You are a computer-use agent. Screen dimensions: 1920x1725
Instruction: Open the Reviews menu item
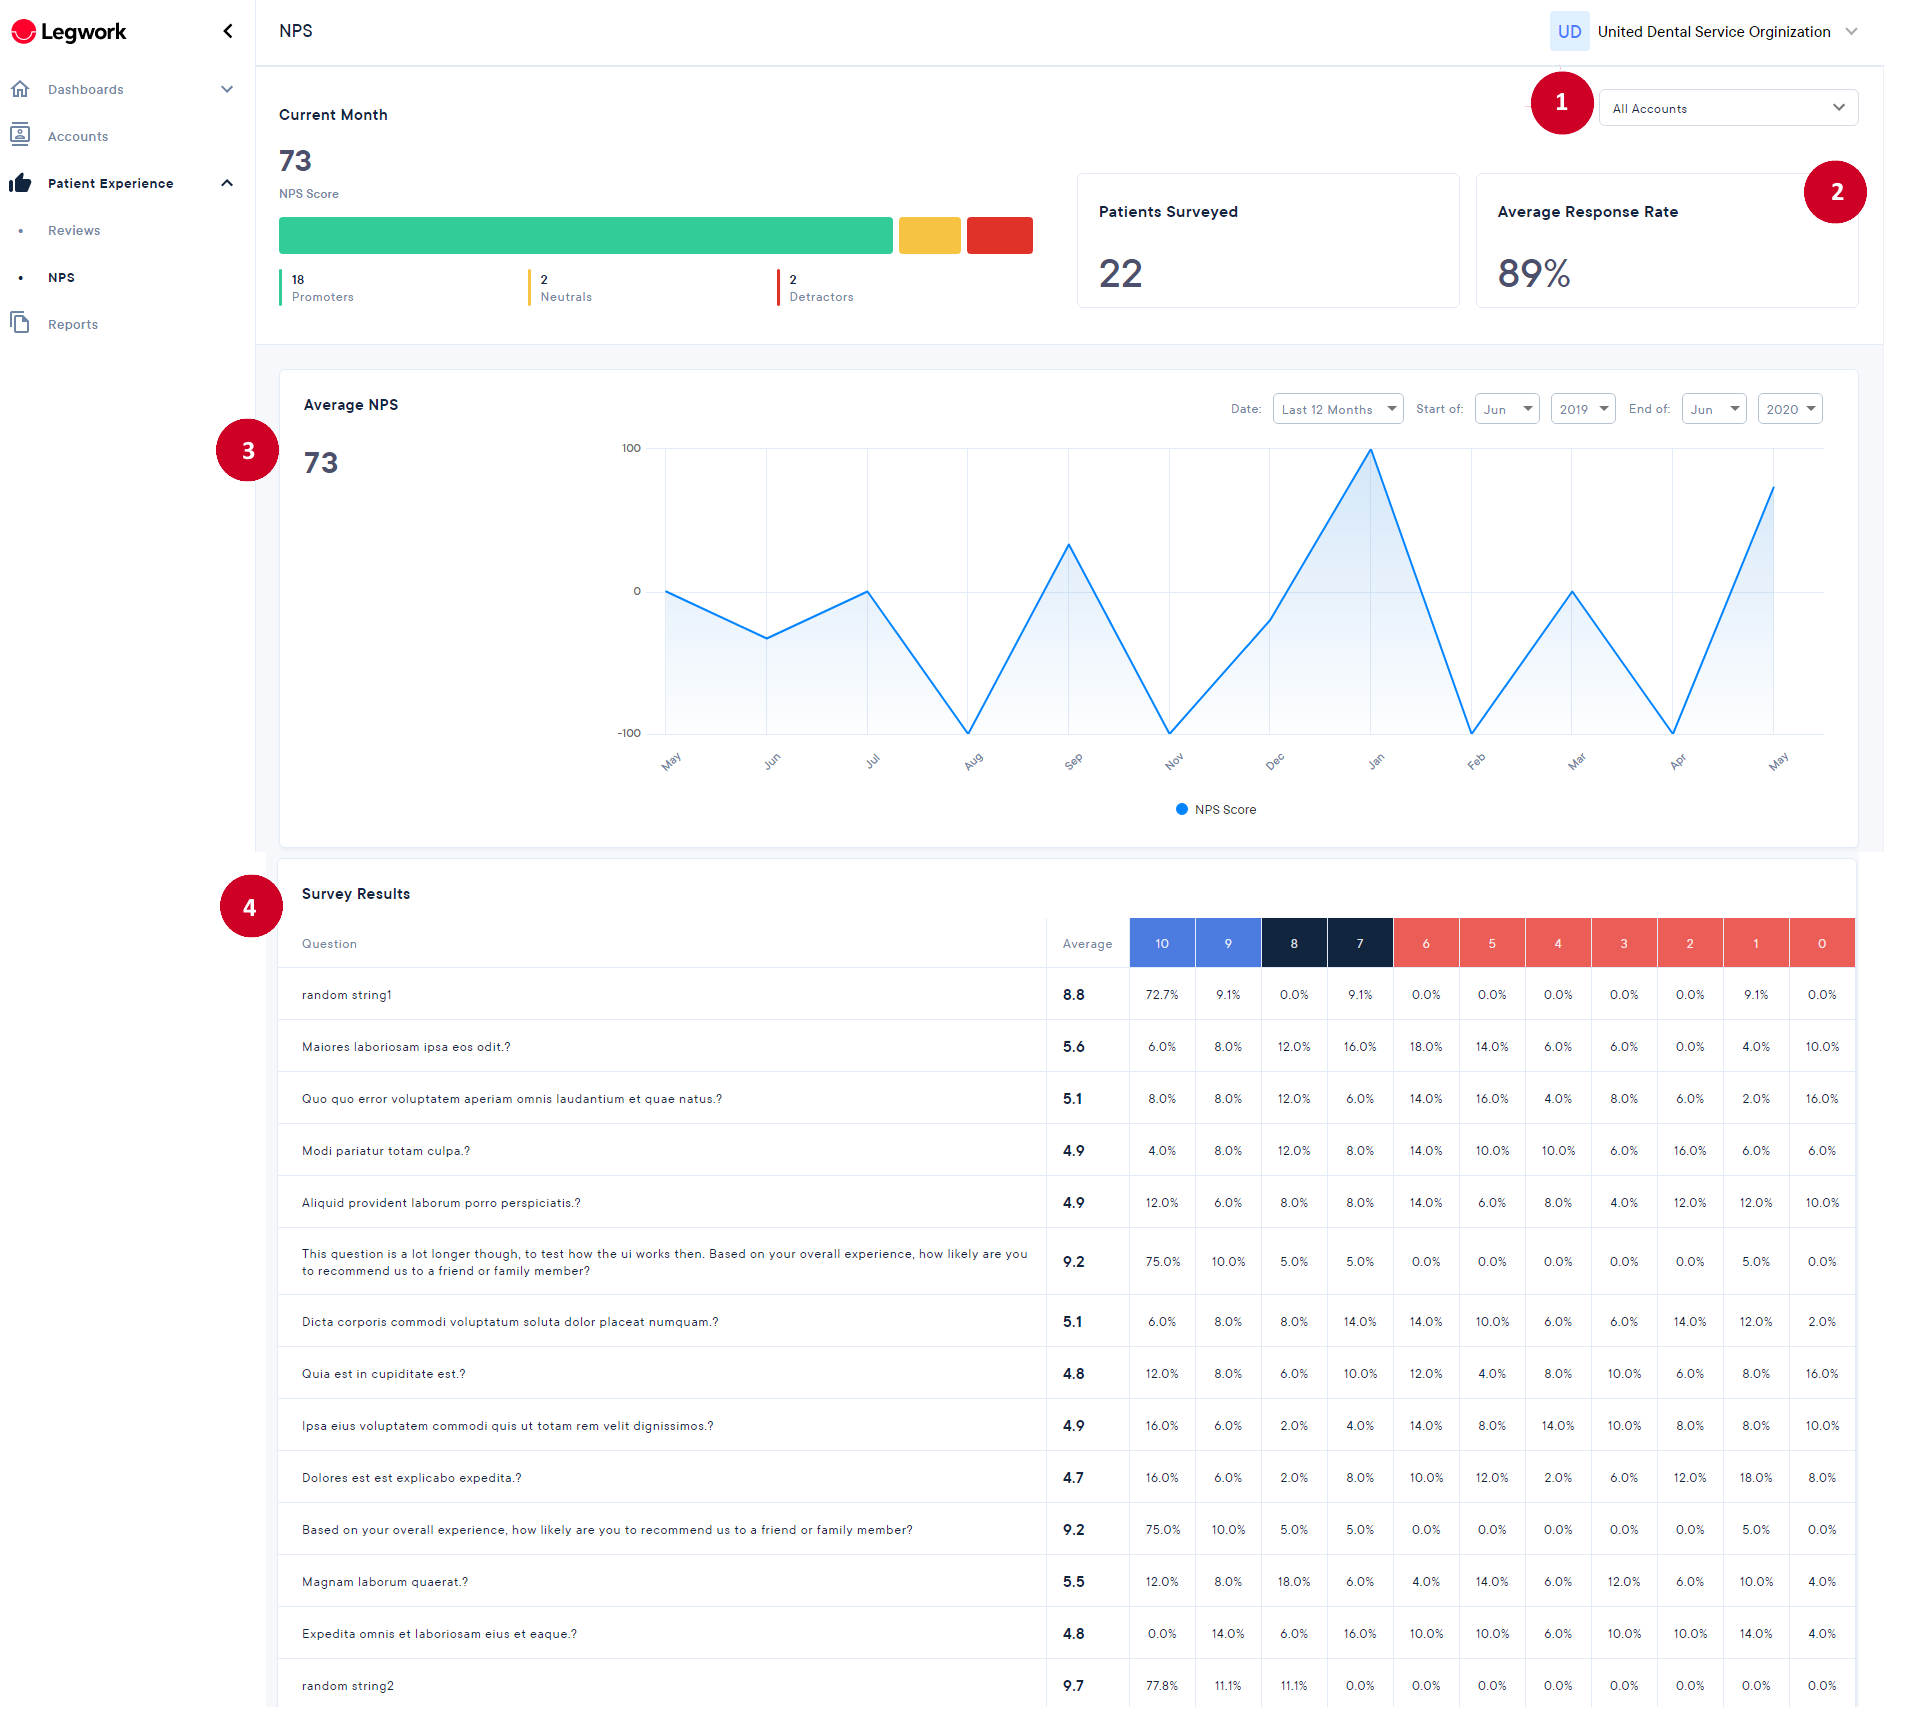coord(74,230)
